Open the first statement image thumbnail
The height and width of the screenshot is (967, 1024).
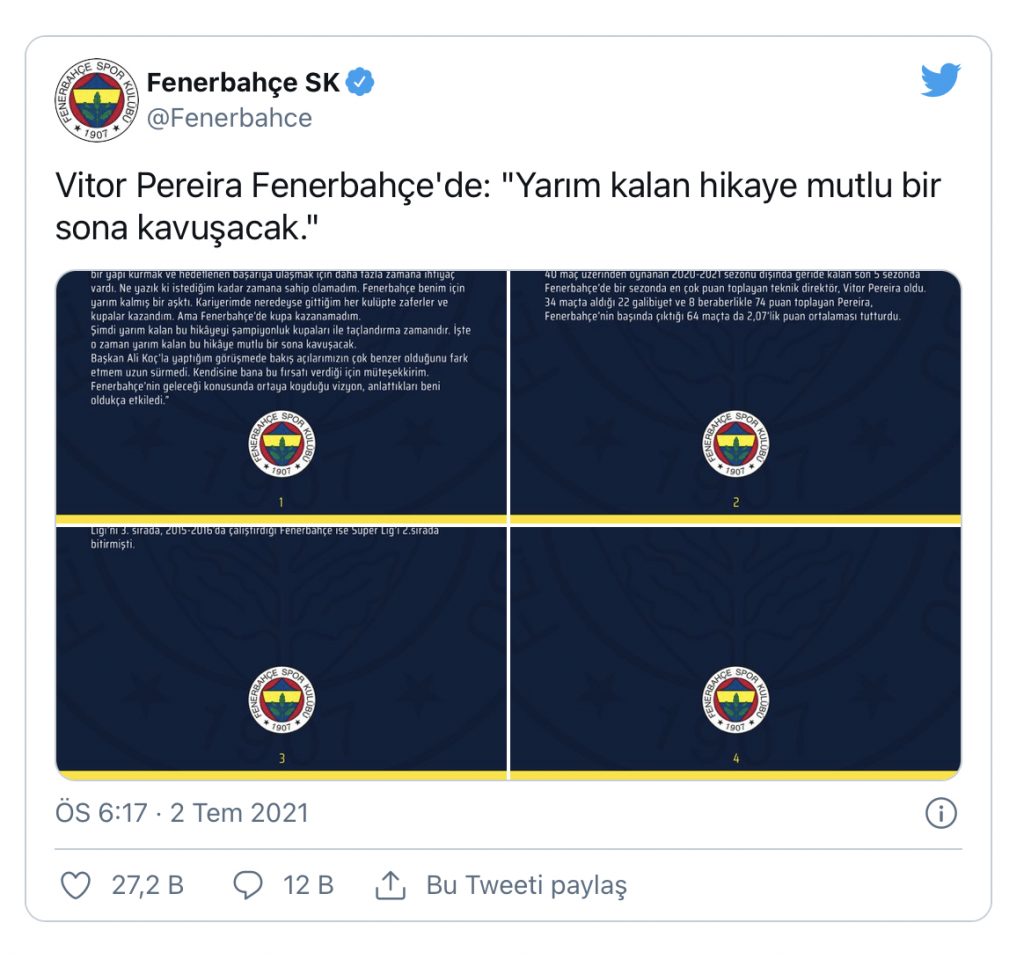tap(281, 397)
